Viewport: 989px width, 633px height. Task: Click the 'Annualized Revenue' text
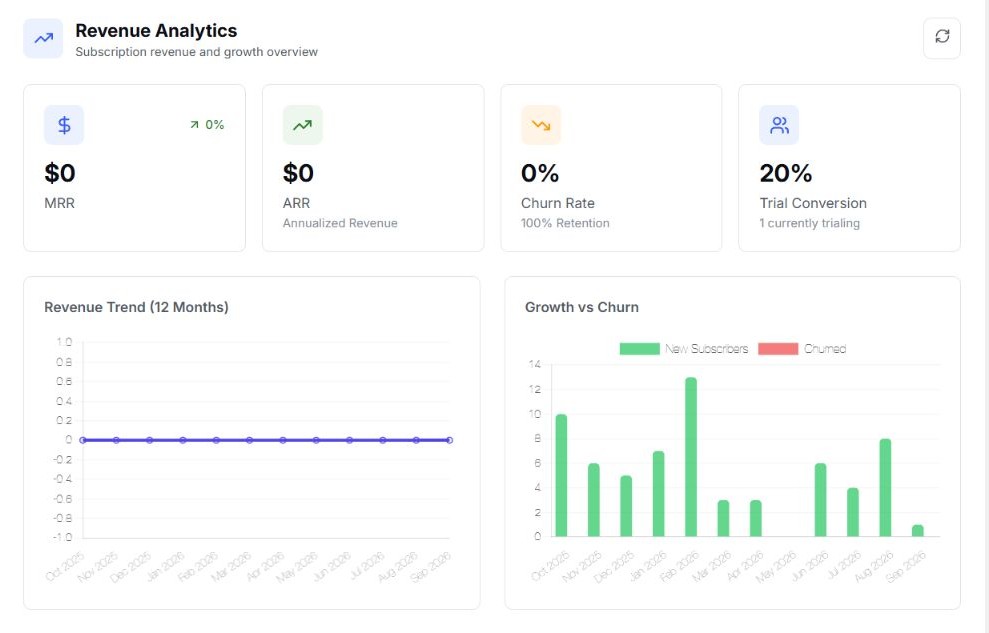pyautogui.click(x=340, y=223)
